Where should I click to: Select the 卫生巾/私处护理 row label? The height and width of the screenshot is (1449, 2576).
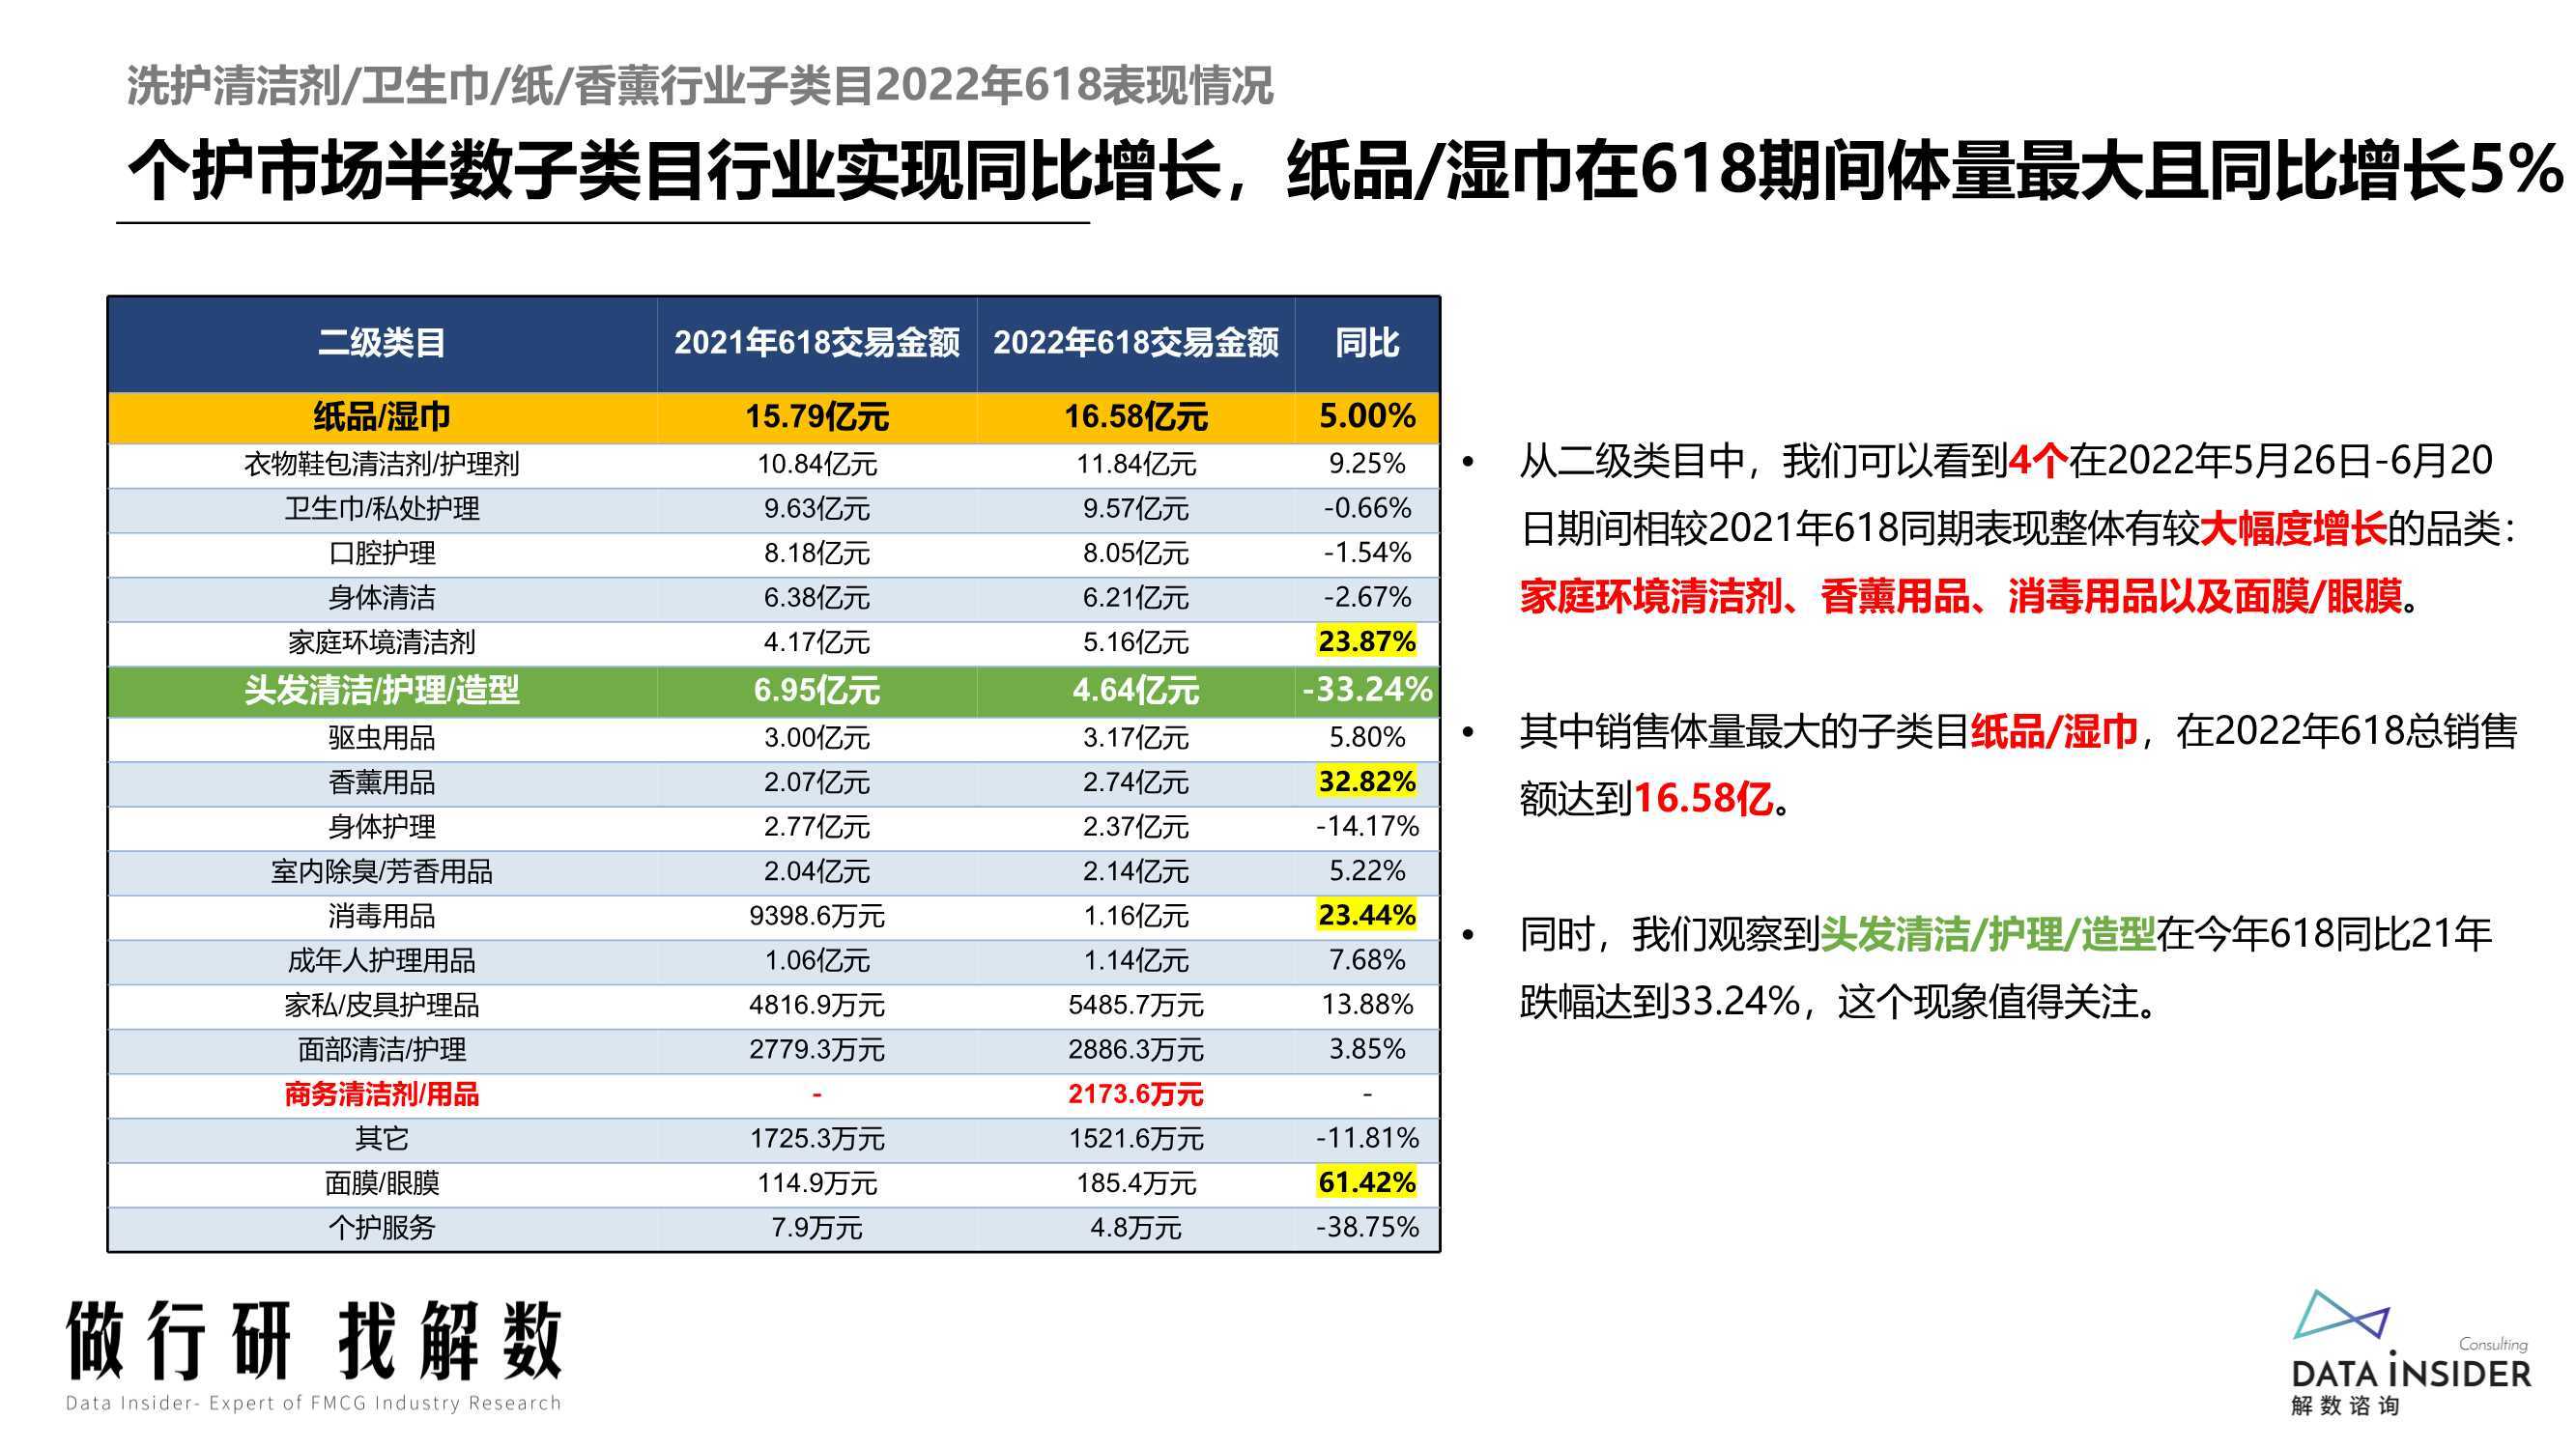[x=382, y=509]
